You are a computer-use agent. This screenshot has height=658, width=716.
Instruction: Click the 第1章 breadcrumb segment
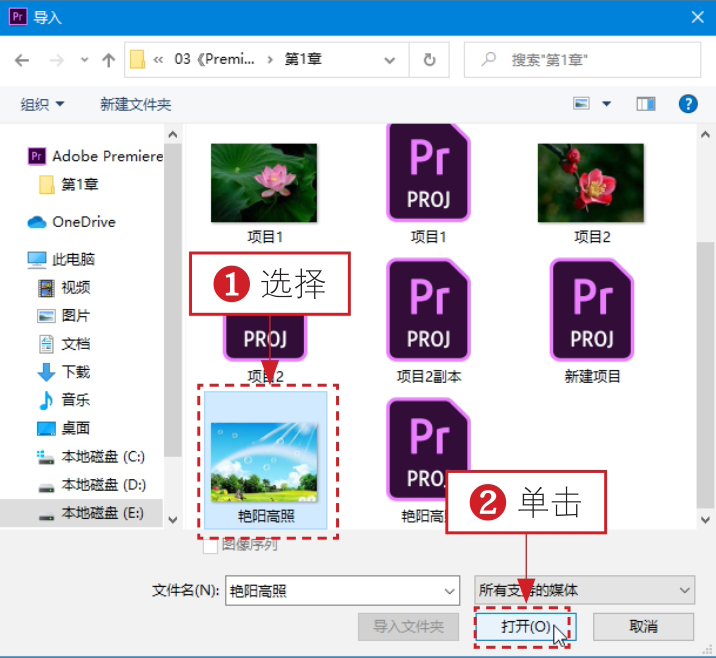point(303,59)
